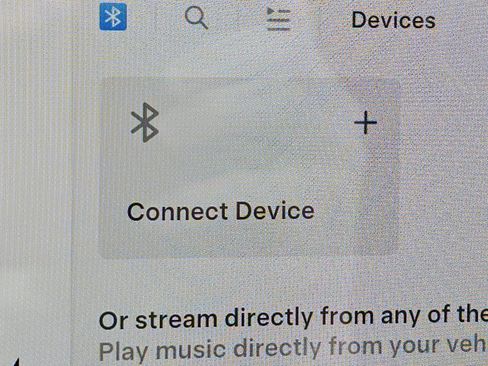488x366 pixels.
Task: Click the black arrow at bottom-left corner
Action: 17,362
